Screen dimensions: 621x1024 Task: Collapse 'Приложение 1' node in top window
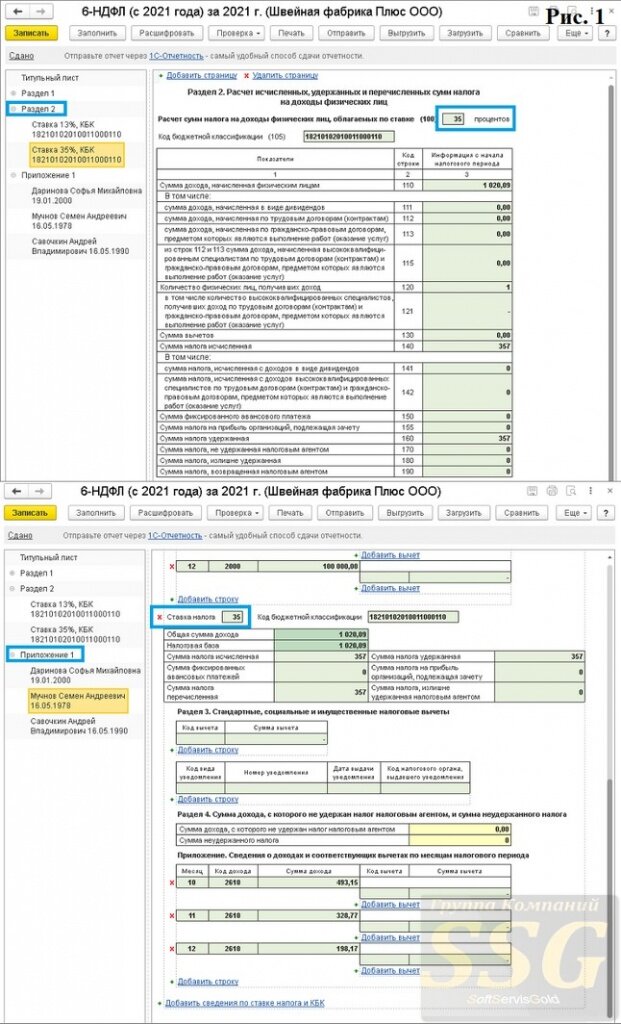coord(13,175)
